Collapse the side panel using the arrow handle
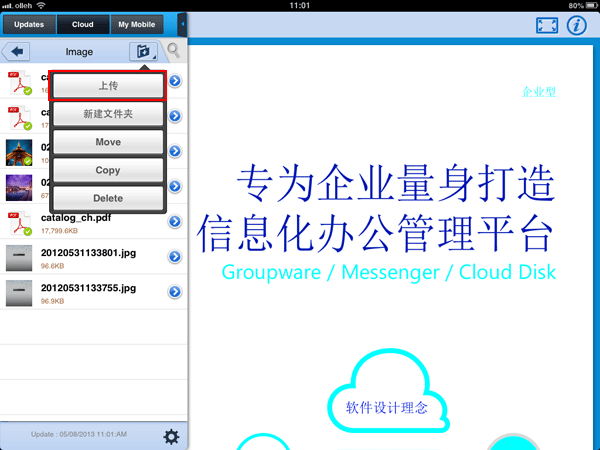 pos(182,22)
